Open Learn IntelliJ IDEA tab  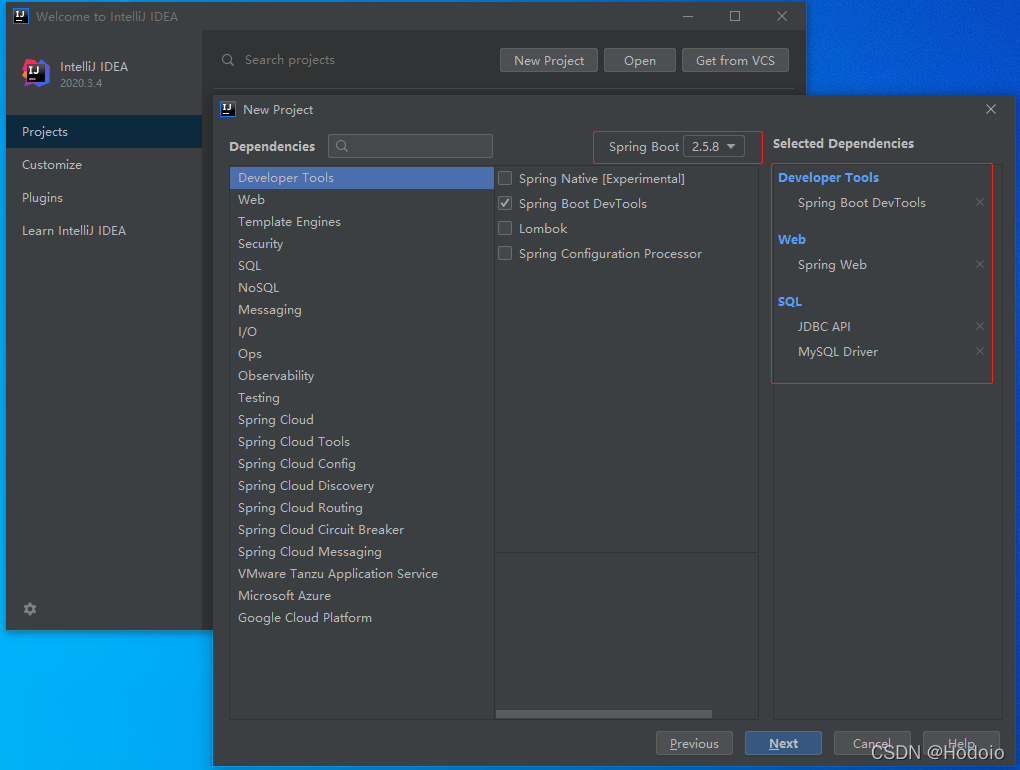pyautogui.click(x=104, y=231)
